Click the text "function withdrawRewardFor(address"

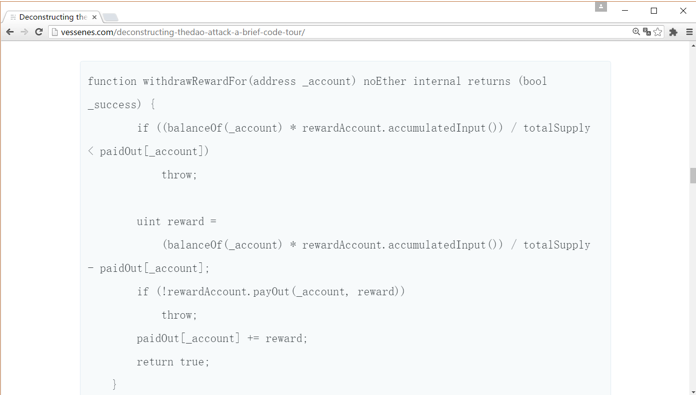click(192, 81)
